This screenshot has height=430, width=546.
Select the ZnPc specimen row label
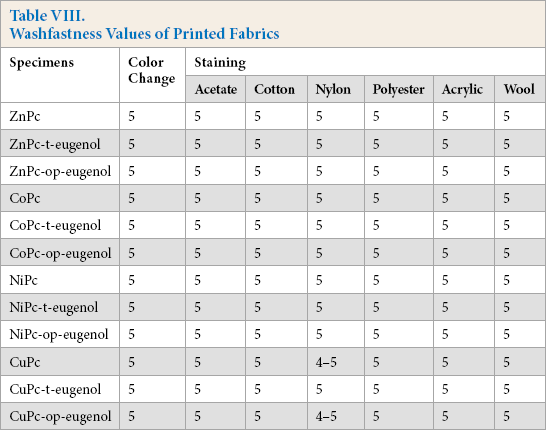[25, 116]
